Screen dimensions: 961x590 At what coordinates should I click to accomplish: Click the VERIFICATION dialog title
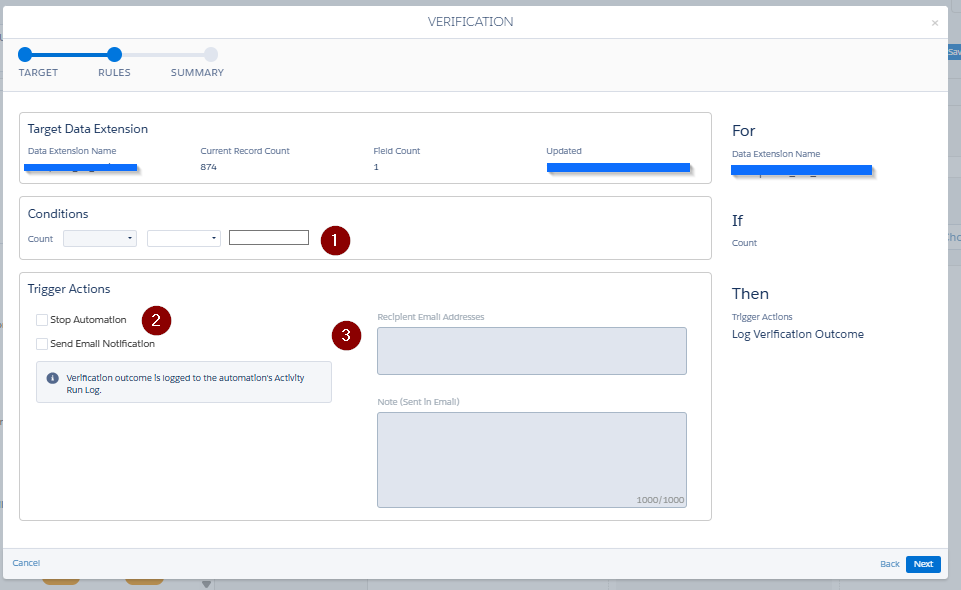click(471, 21)
